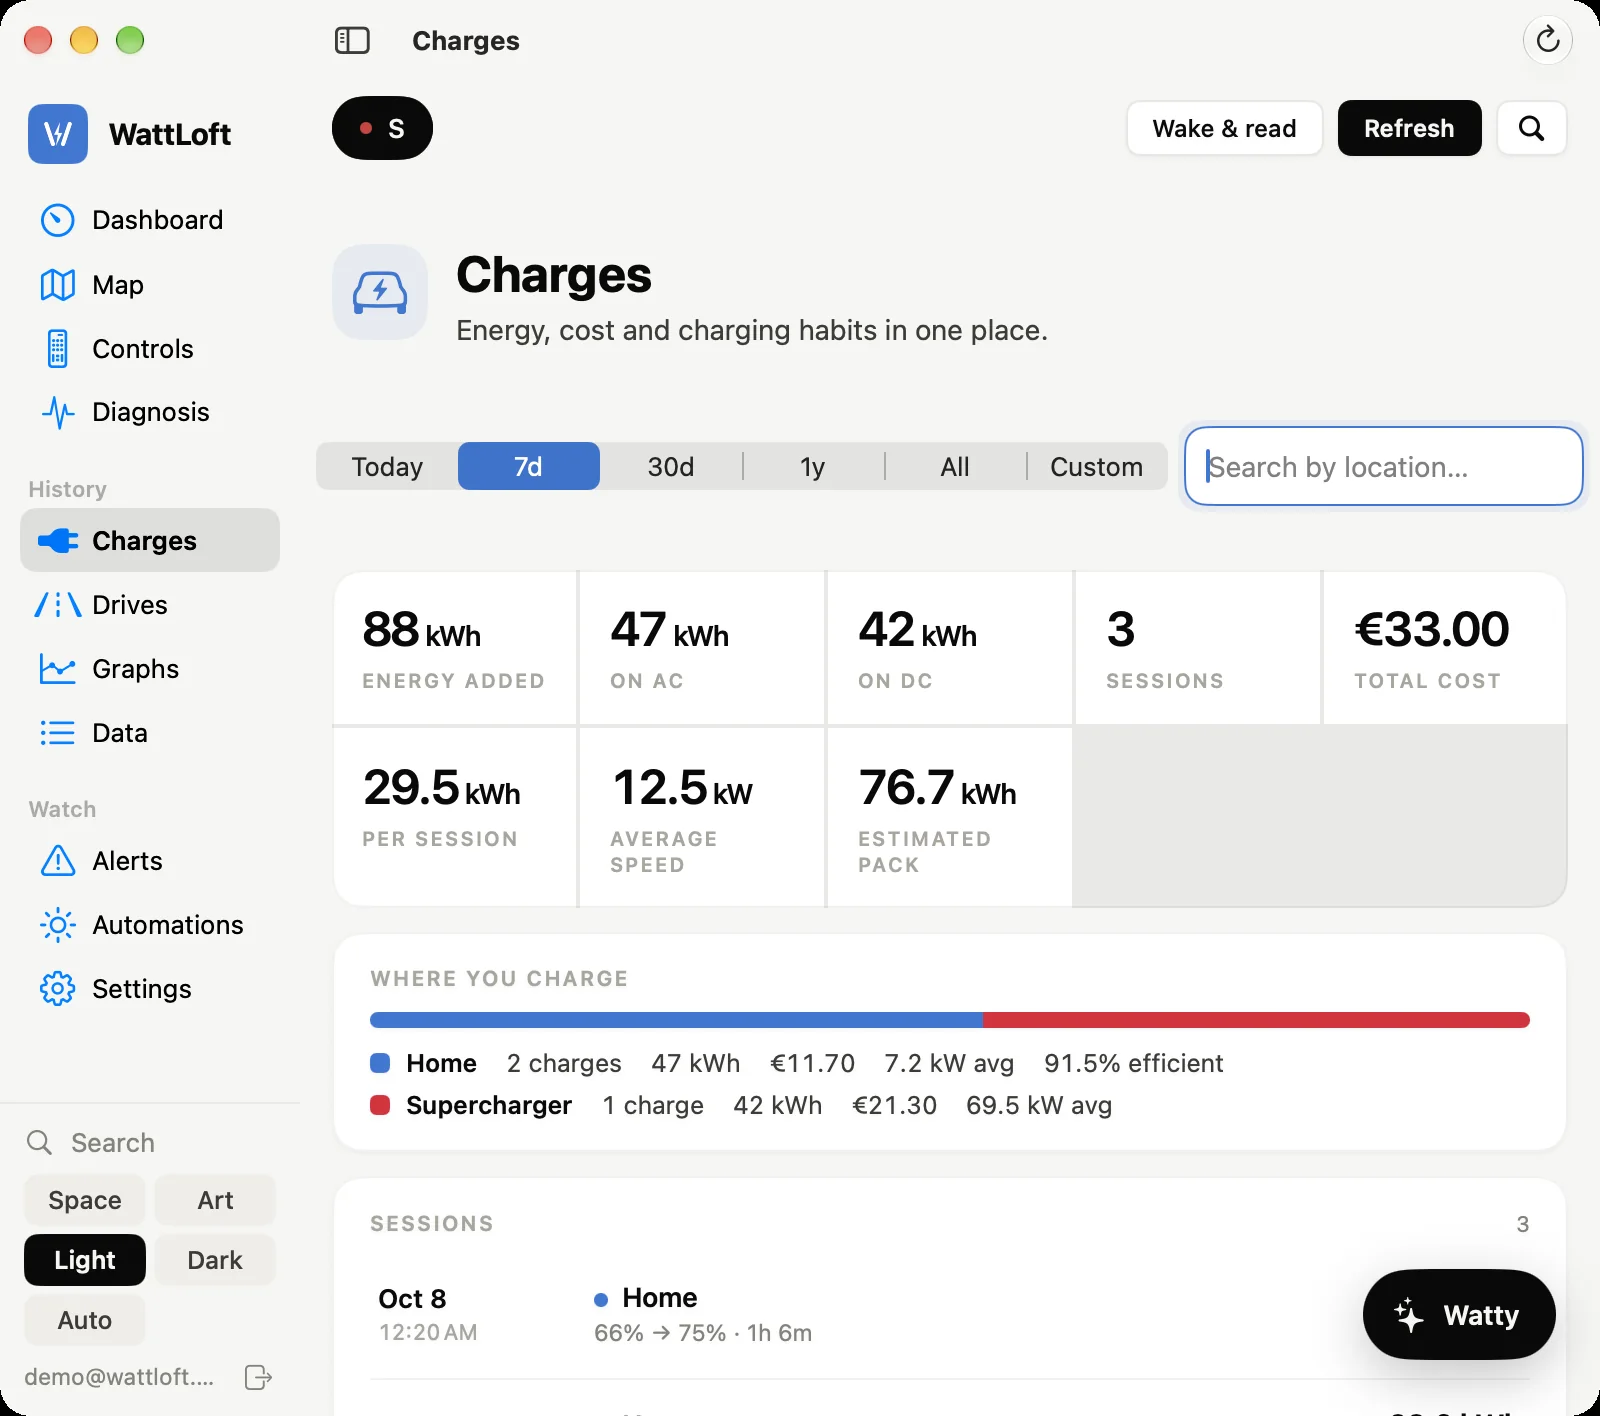Select the Dark appearance mode

pos(215,1260)
